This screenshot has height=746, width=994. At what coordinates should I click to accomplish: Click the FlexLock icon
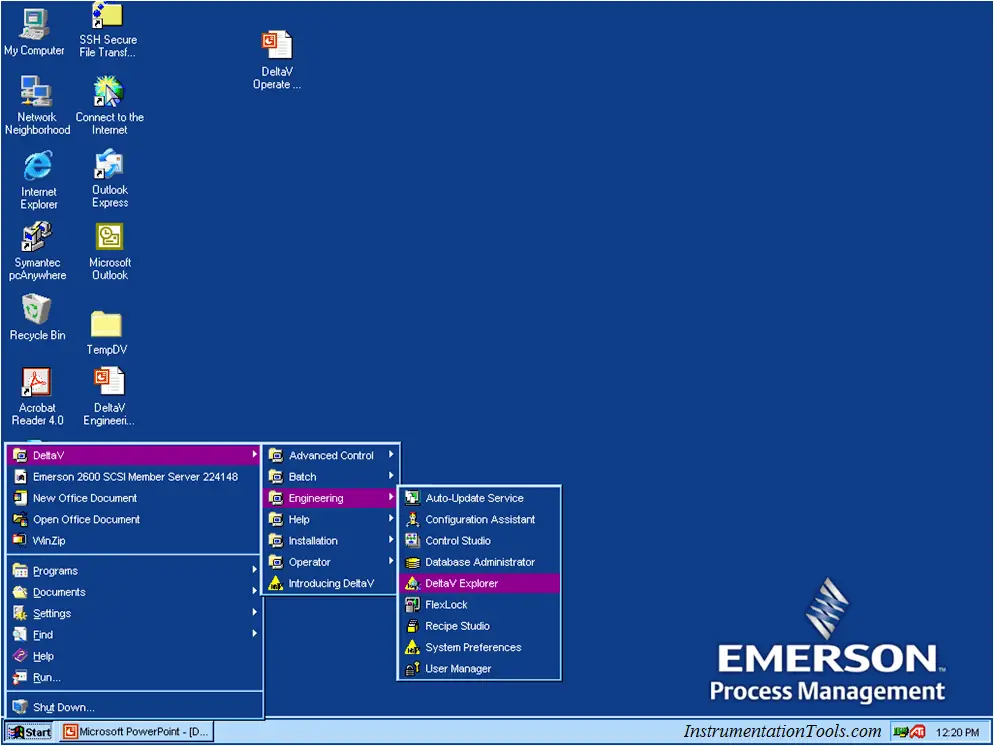412,605
